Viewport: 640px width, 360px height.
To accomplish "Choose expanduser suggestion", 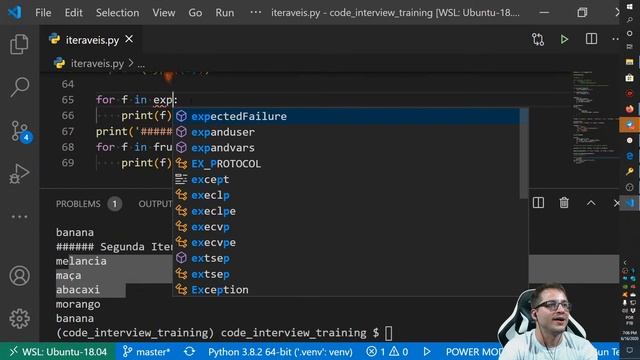I will (346, 132).
